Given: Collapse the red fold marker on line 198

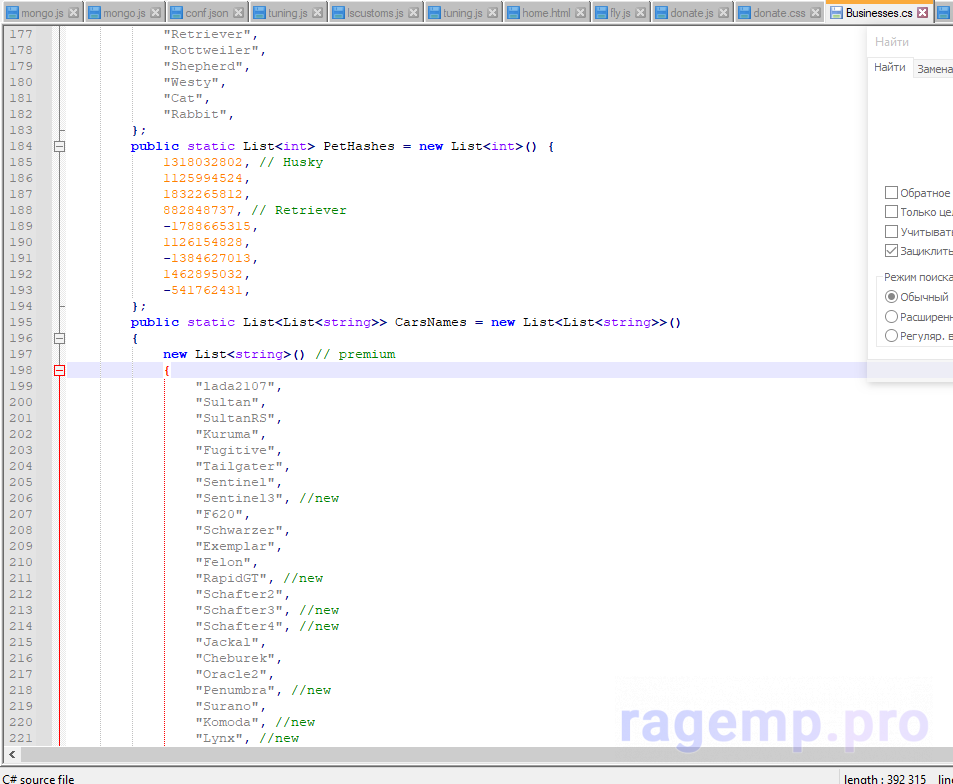Looking at the screenshot, I should pyautogui.click(x=60, y=370).
